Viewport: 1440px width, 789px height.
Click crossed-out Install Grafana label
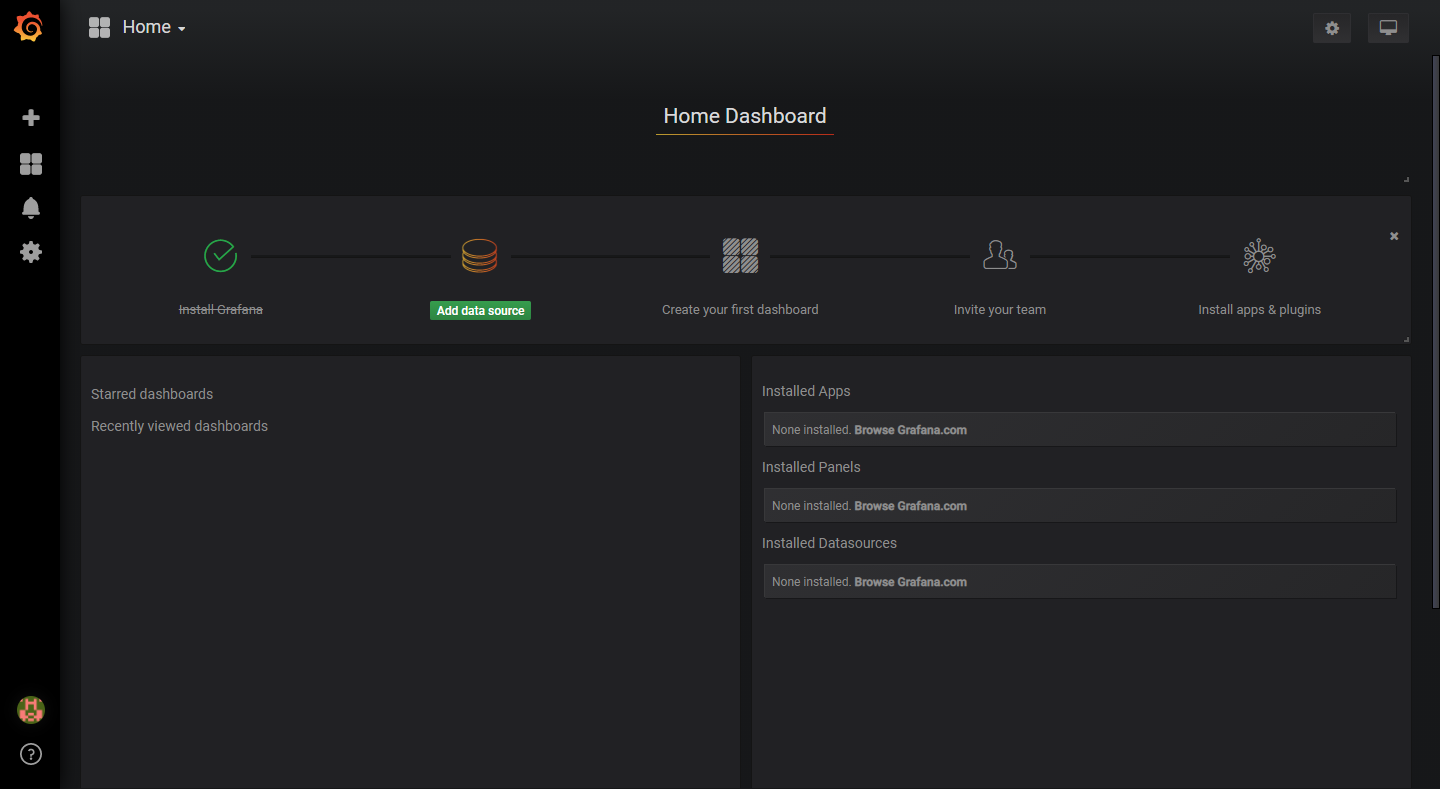pyautogui.click(x=221, y=310)
